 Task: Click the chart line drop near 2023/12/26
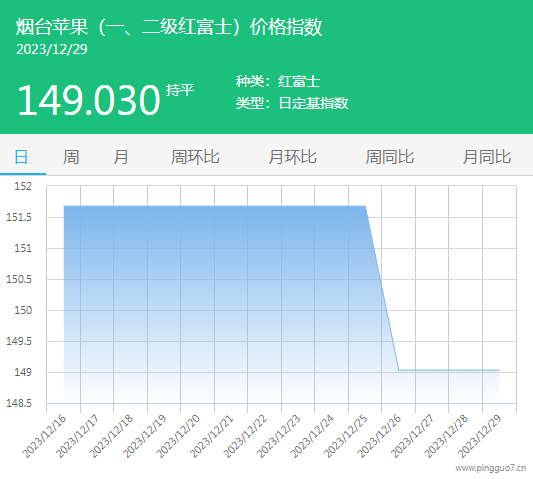(382, 288)
